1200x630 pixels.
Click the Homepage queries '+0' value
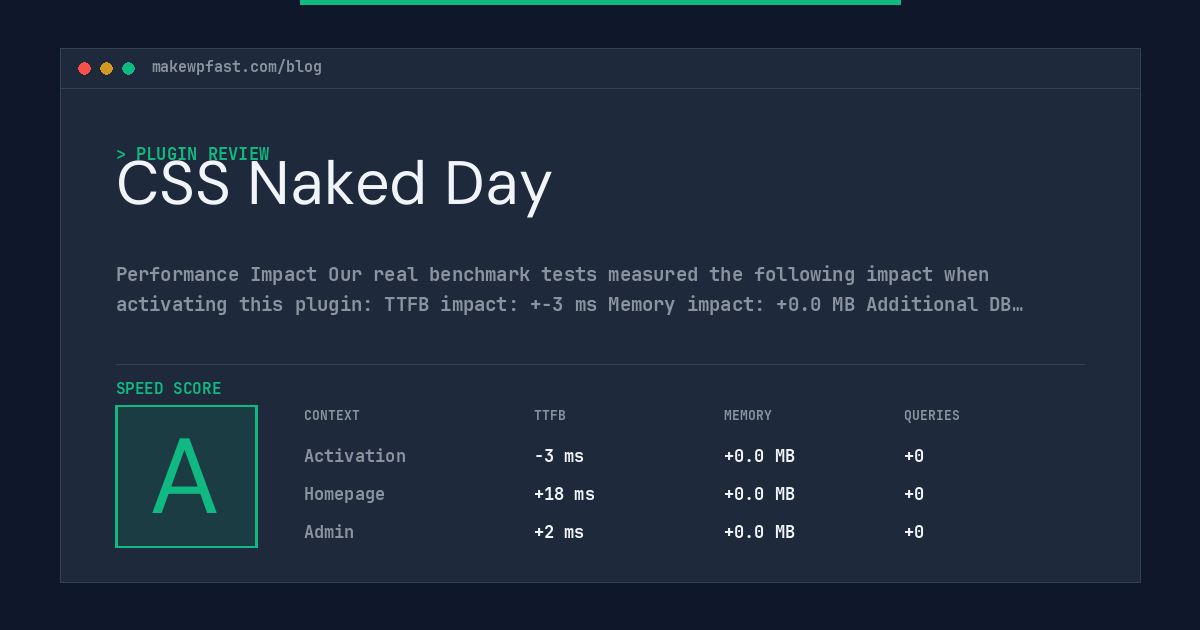(914, 494)
